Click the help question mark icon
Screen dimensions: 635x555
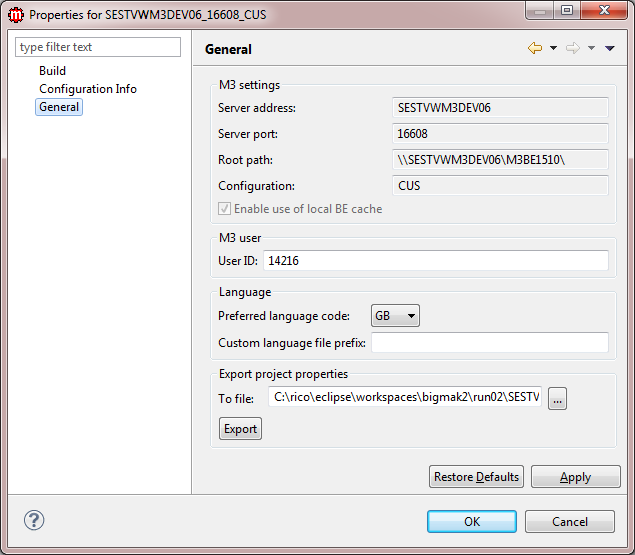pos(34,520)
